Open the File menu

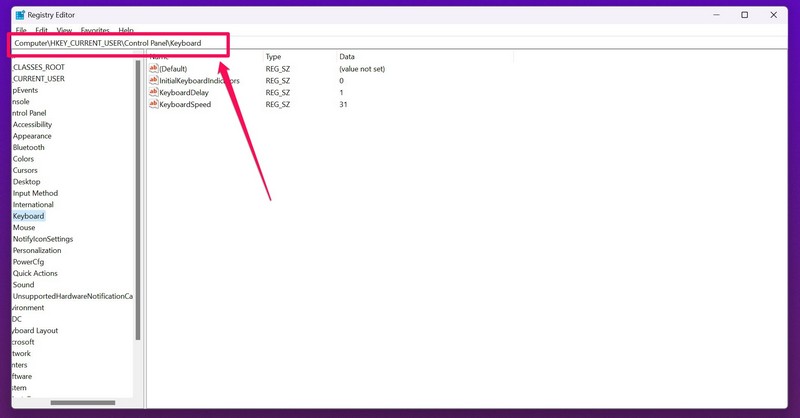21,31
